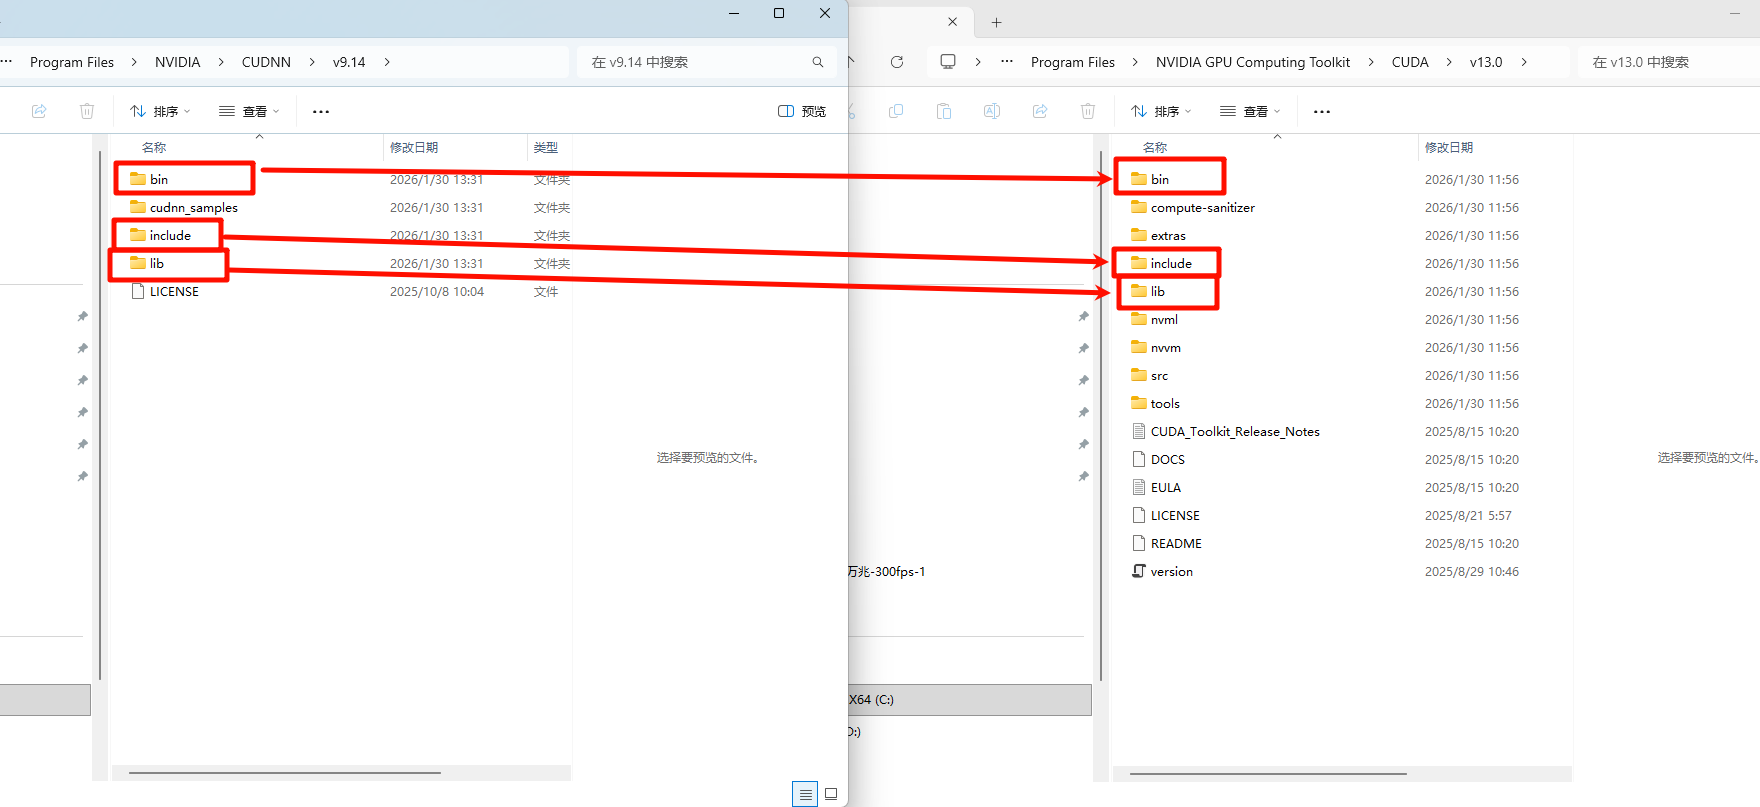Open the 排序 sort dropdown in v9.14 window
The height and width of the screenshot is (807, 1760).
[160, 111]
